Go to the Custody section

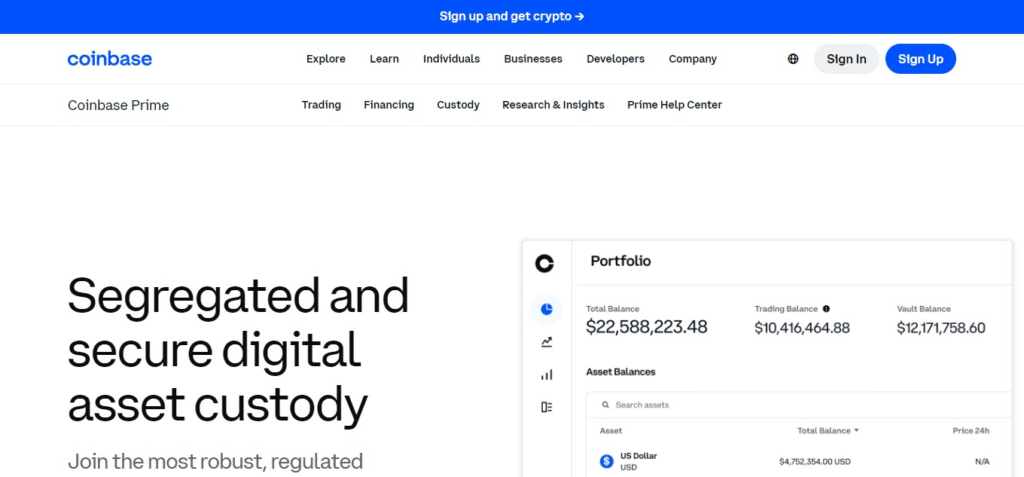tap(458, 105)
